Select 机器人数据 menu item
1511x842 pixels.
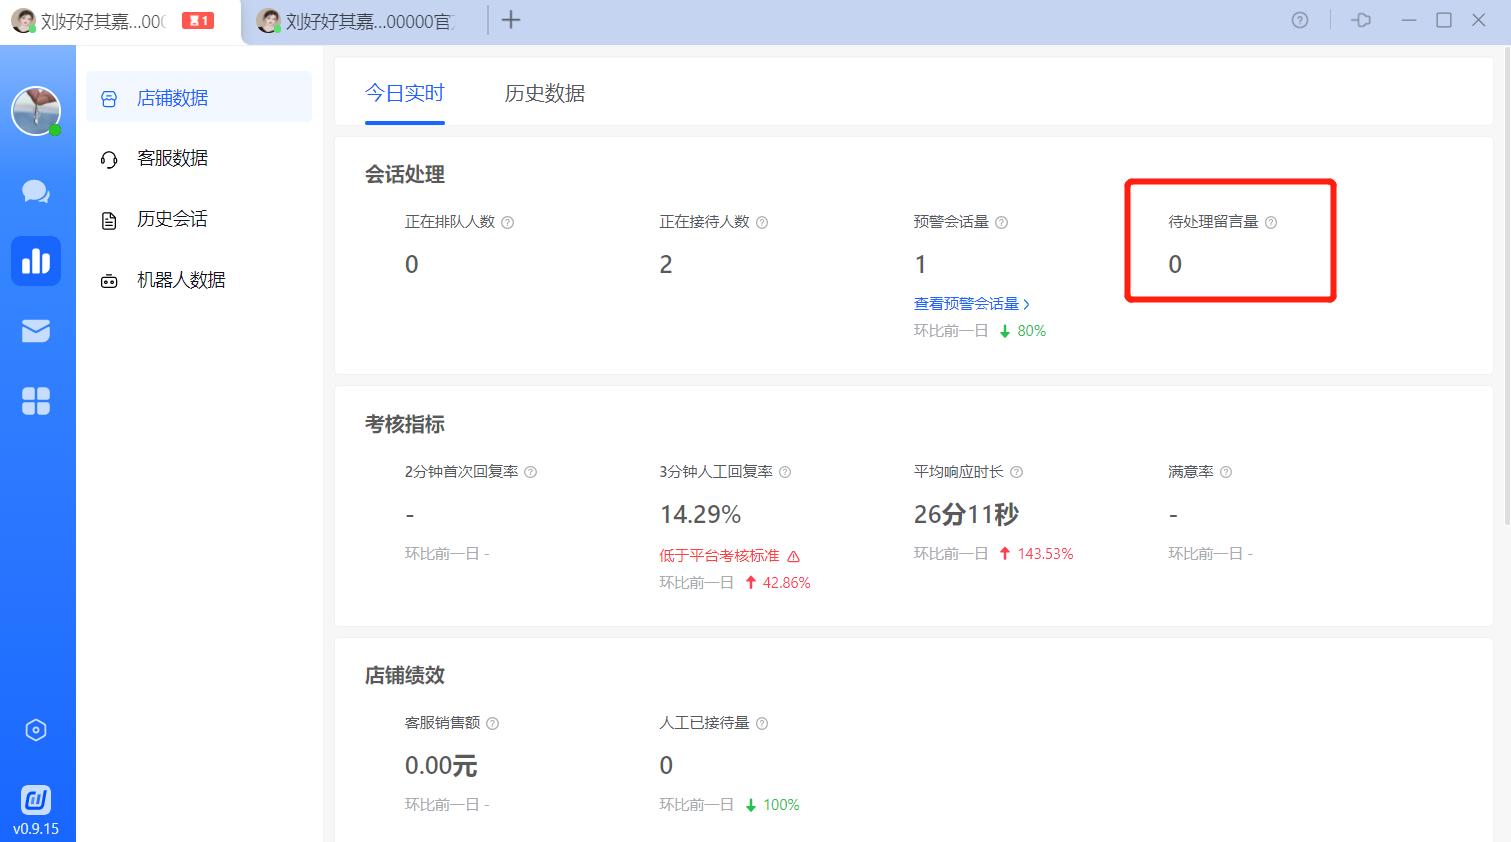(x=180, y=280)
